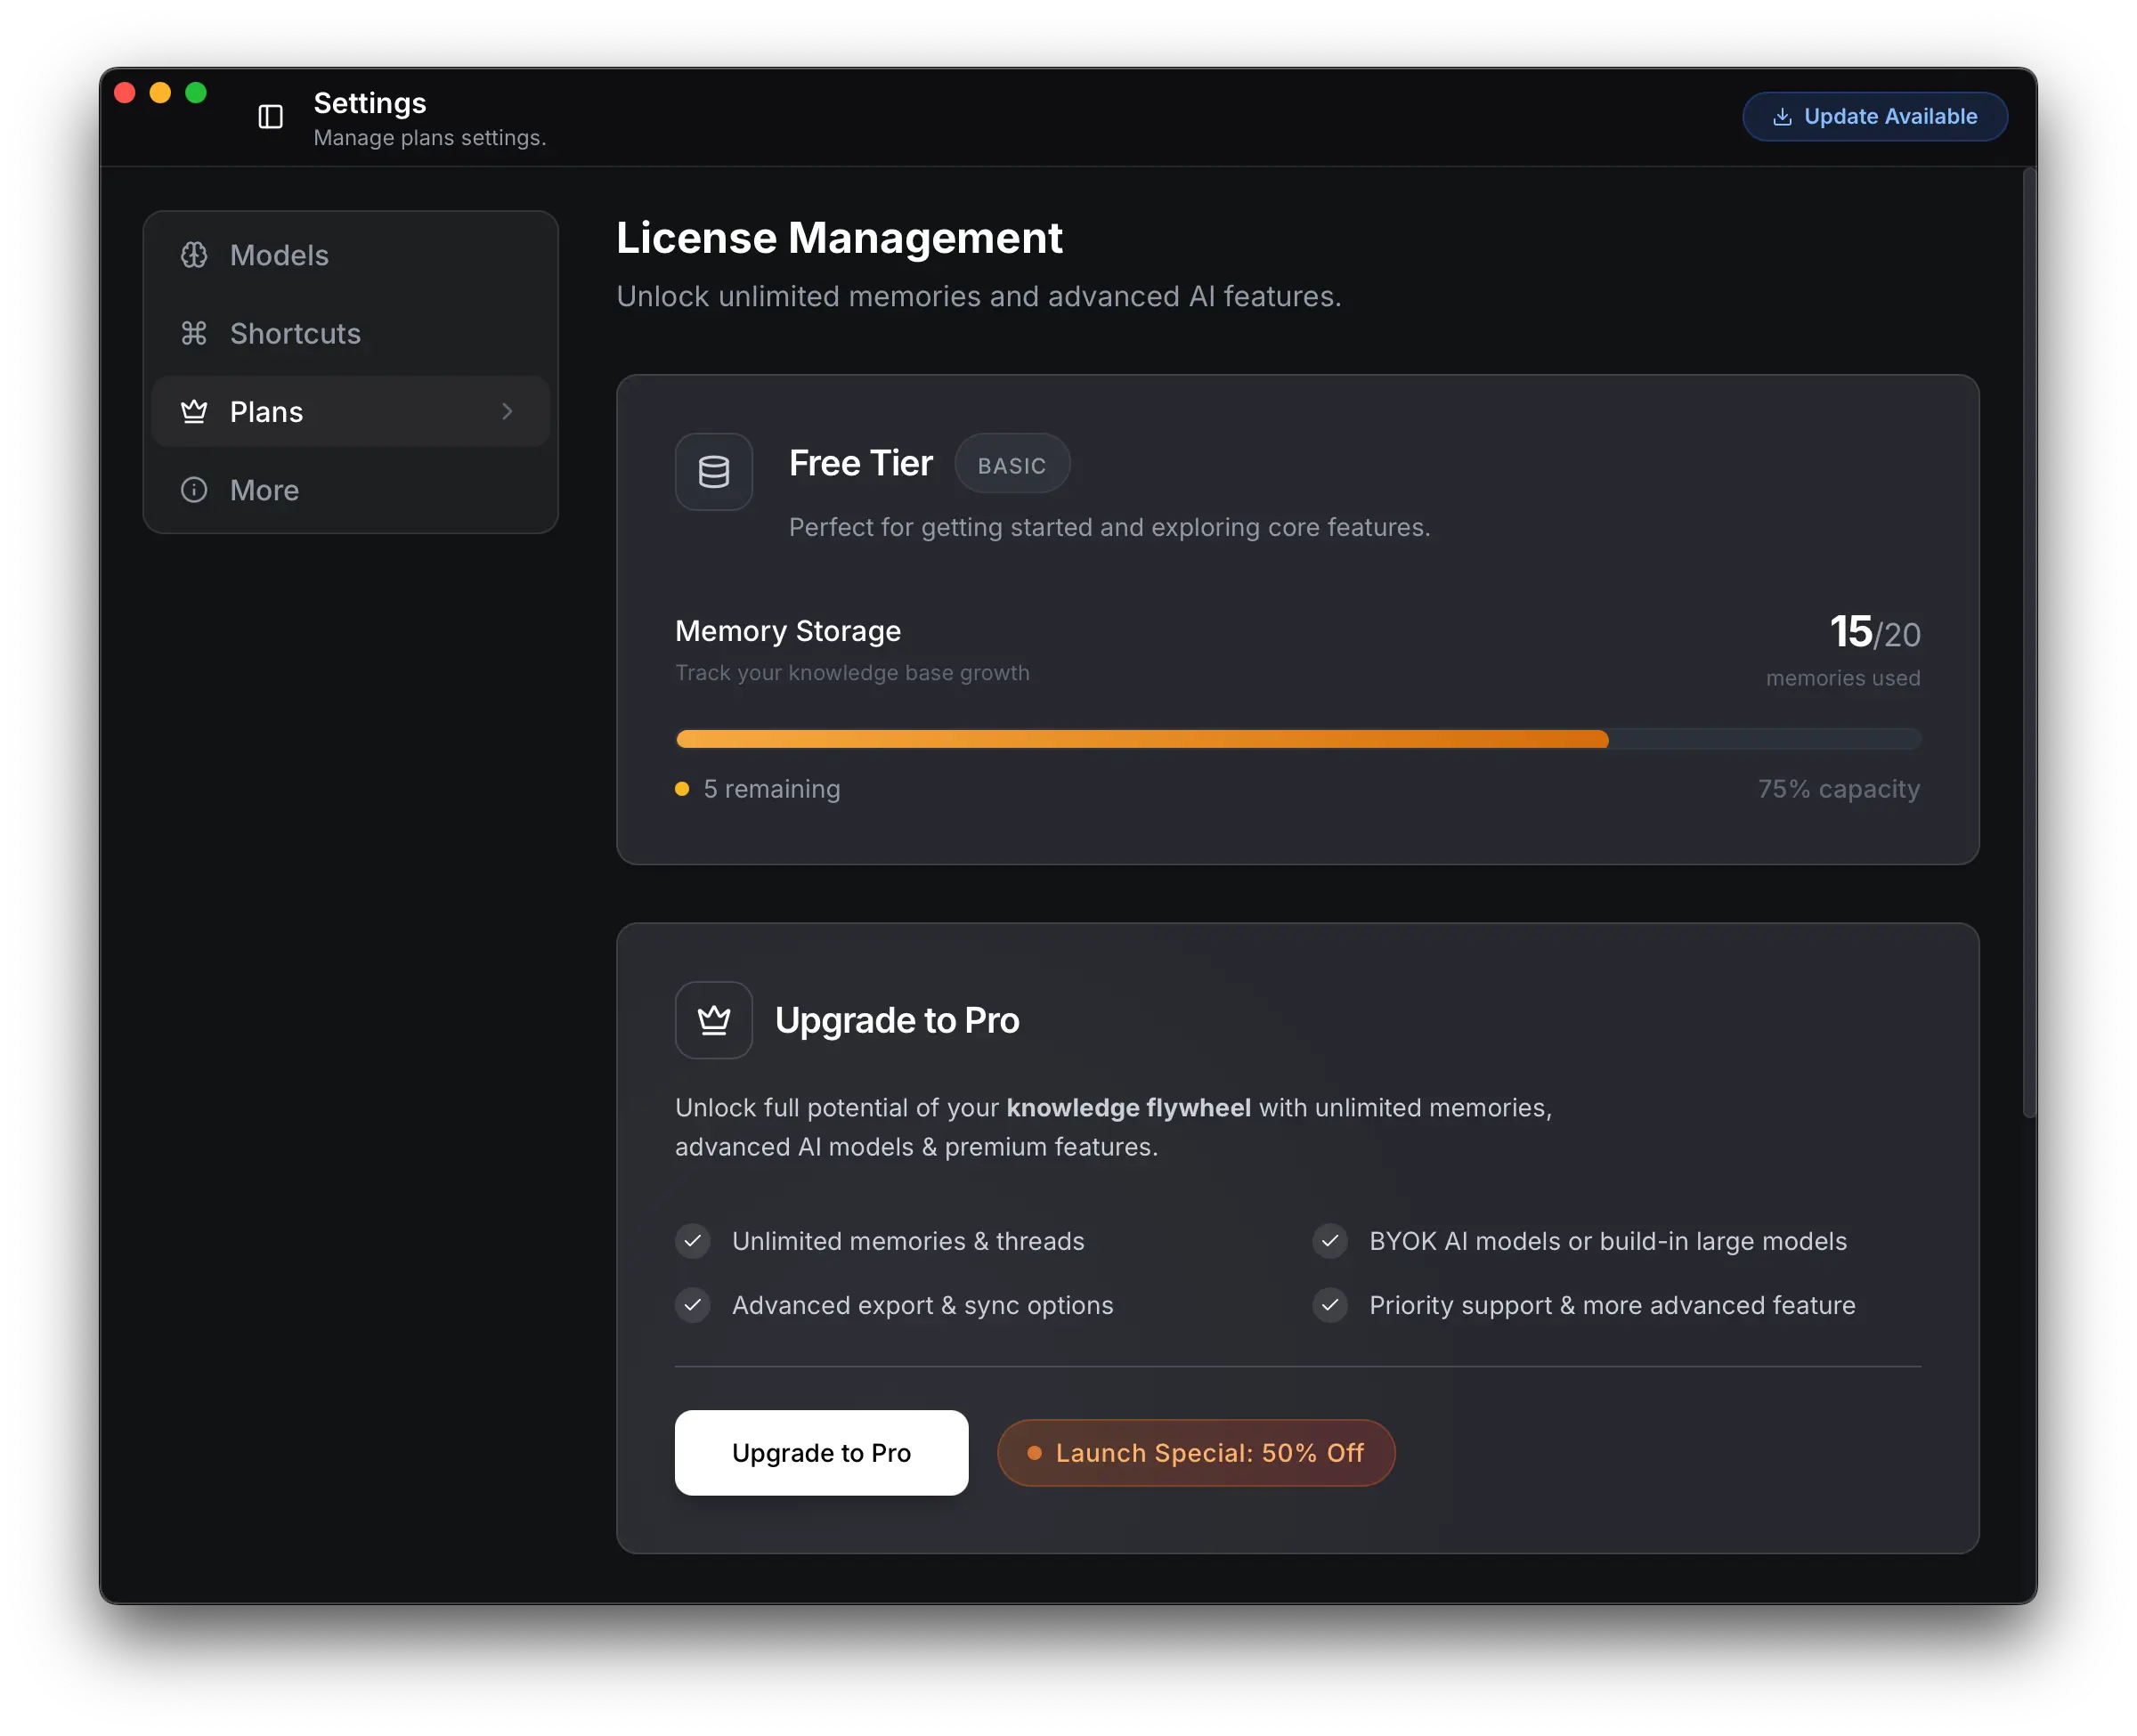Click download icon in Update Available
This screenshot has width=2137, height=1736.
point(1782,117)
